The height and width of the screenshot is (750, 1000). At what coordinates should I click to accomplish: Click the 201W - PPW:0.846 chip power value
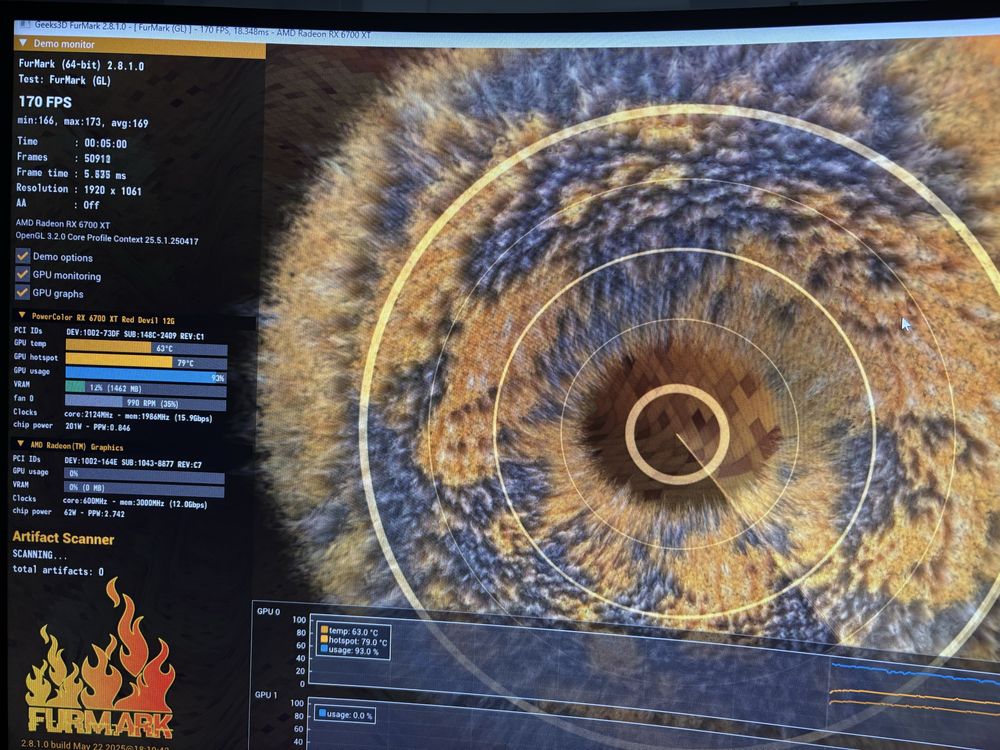[x=98, y=427]
